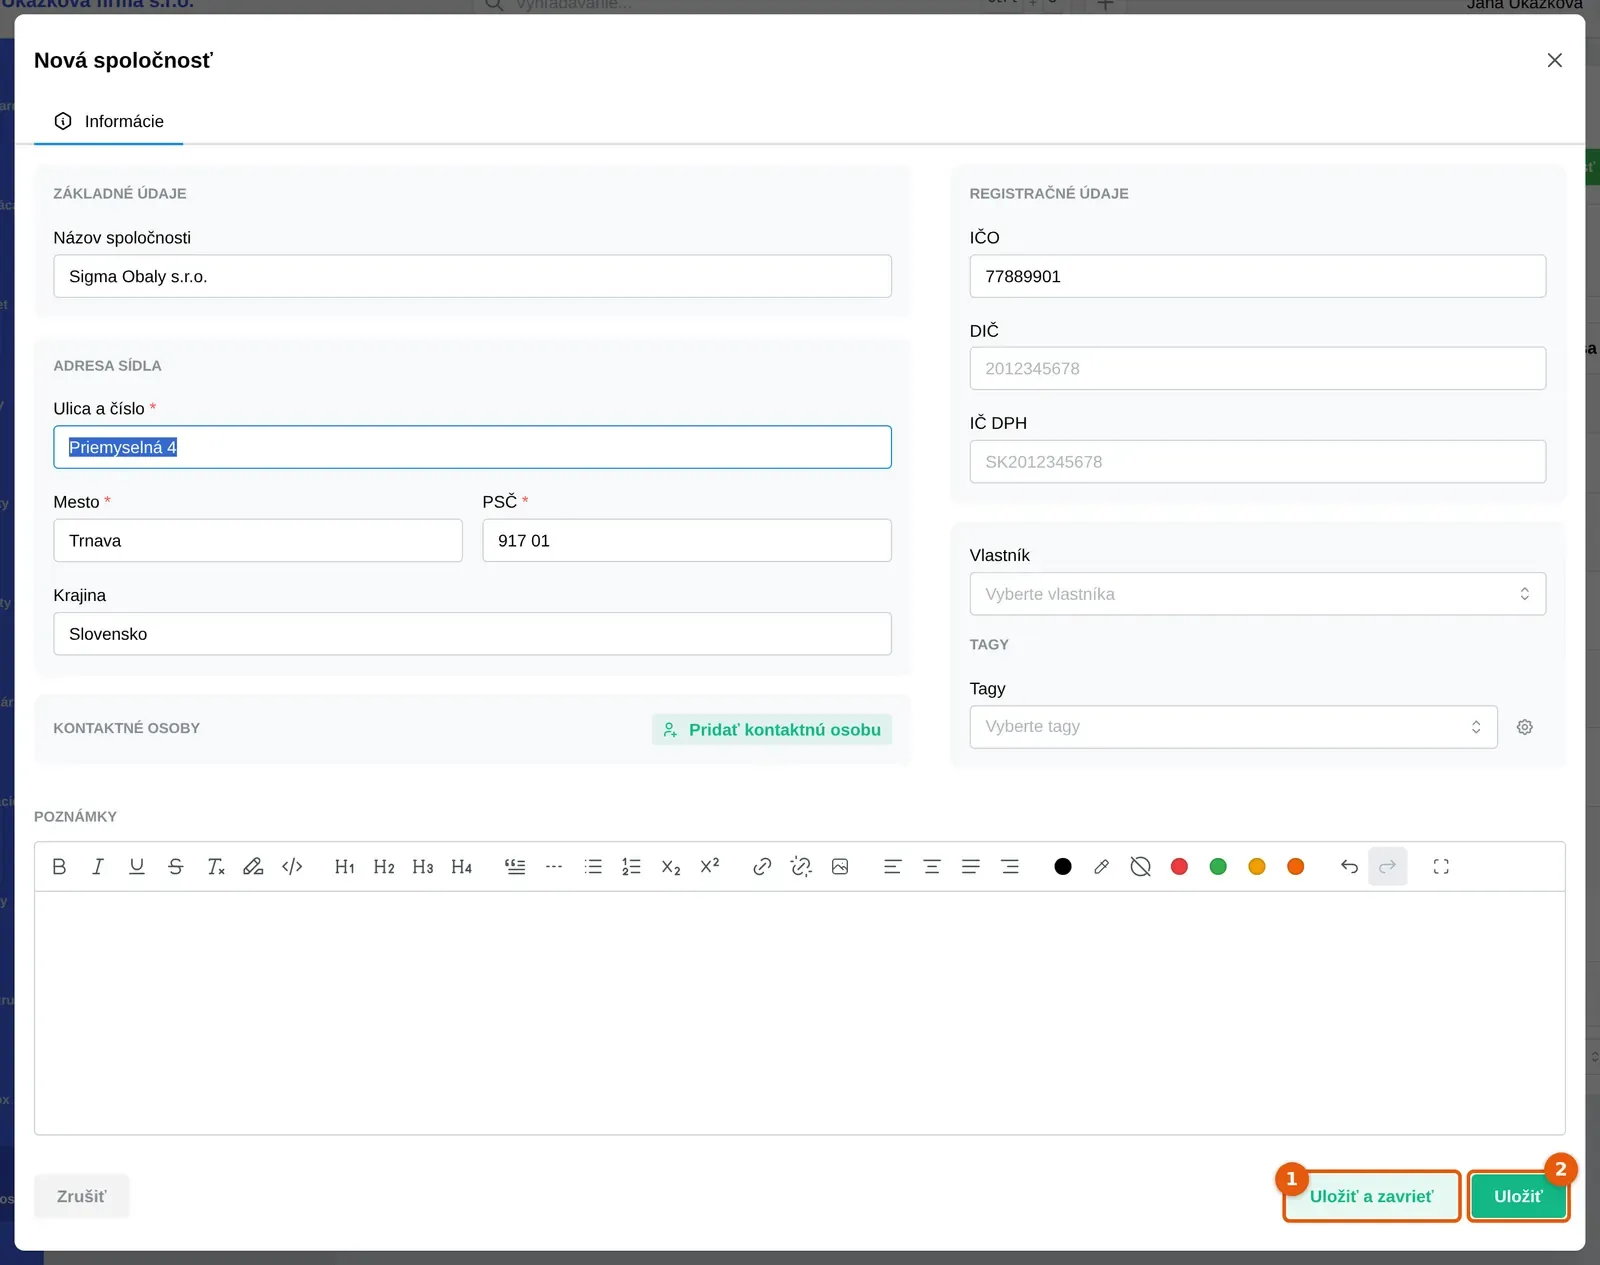
Task: Apply strikethrough in notes toolbar
Action: point(176,867)
